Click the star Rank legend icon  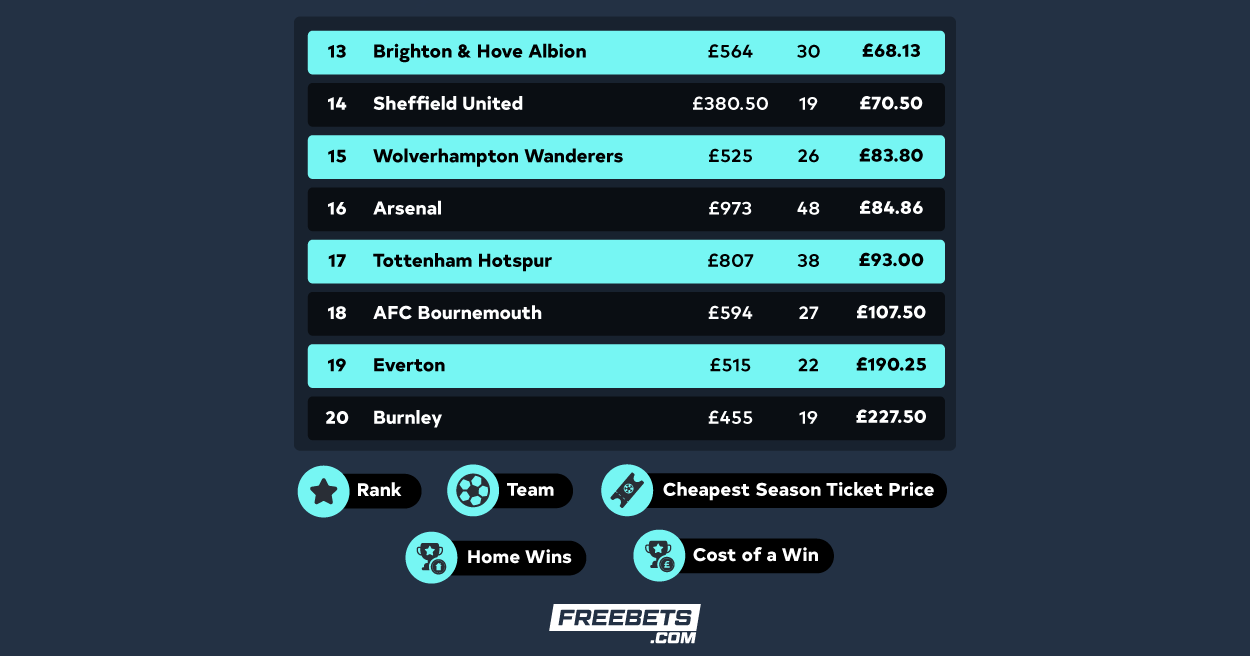pos(323,491)
